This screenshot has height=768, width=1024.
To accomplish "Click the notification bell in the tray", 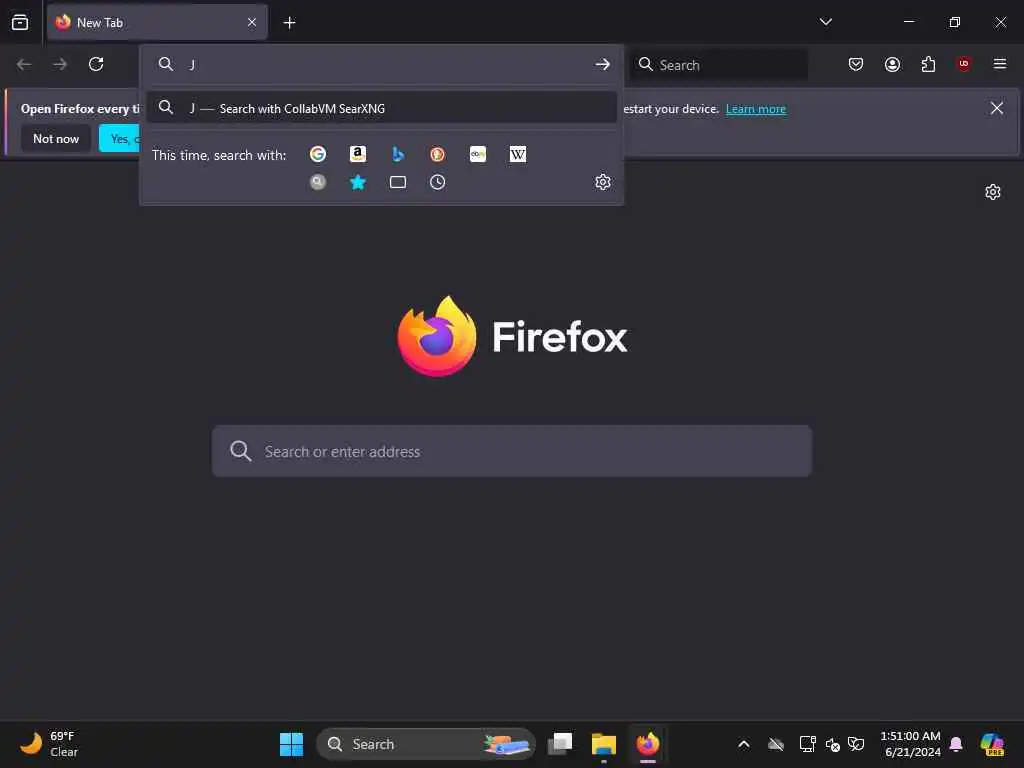I will point(956,744).
